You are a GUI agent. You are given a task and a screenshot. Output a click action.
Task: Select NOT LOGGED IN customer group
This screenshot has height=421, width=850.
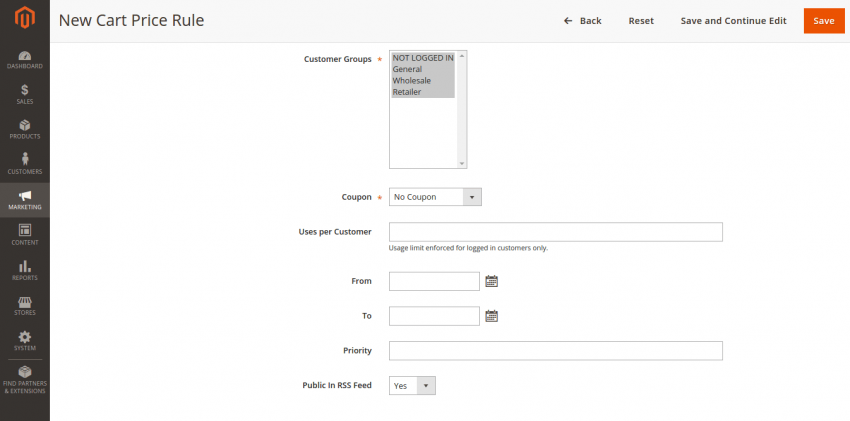pos(423,58)
